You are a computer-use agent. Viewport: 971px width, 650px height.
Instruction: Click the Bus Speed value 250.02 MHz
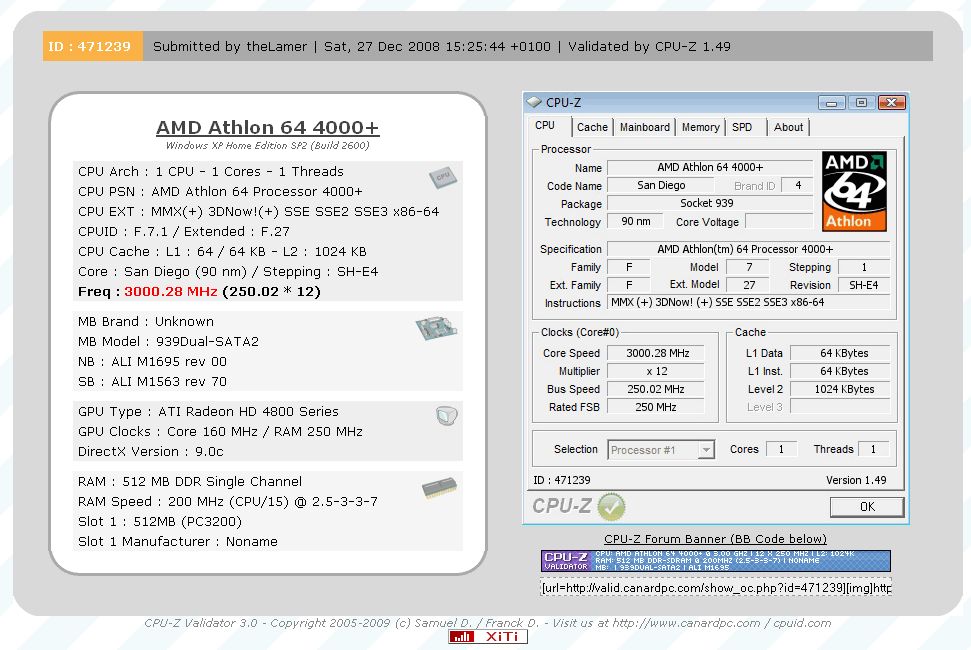click(656, 389)
